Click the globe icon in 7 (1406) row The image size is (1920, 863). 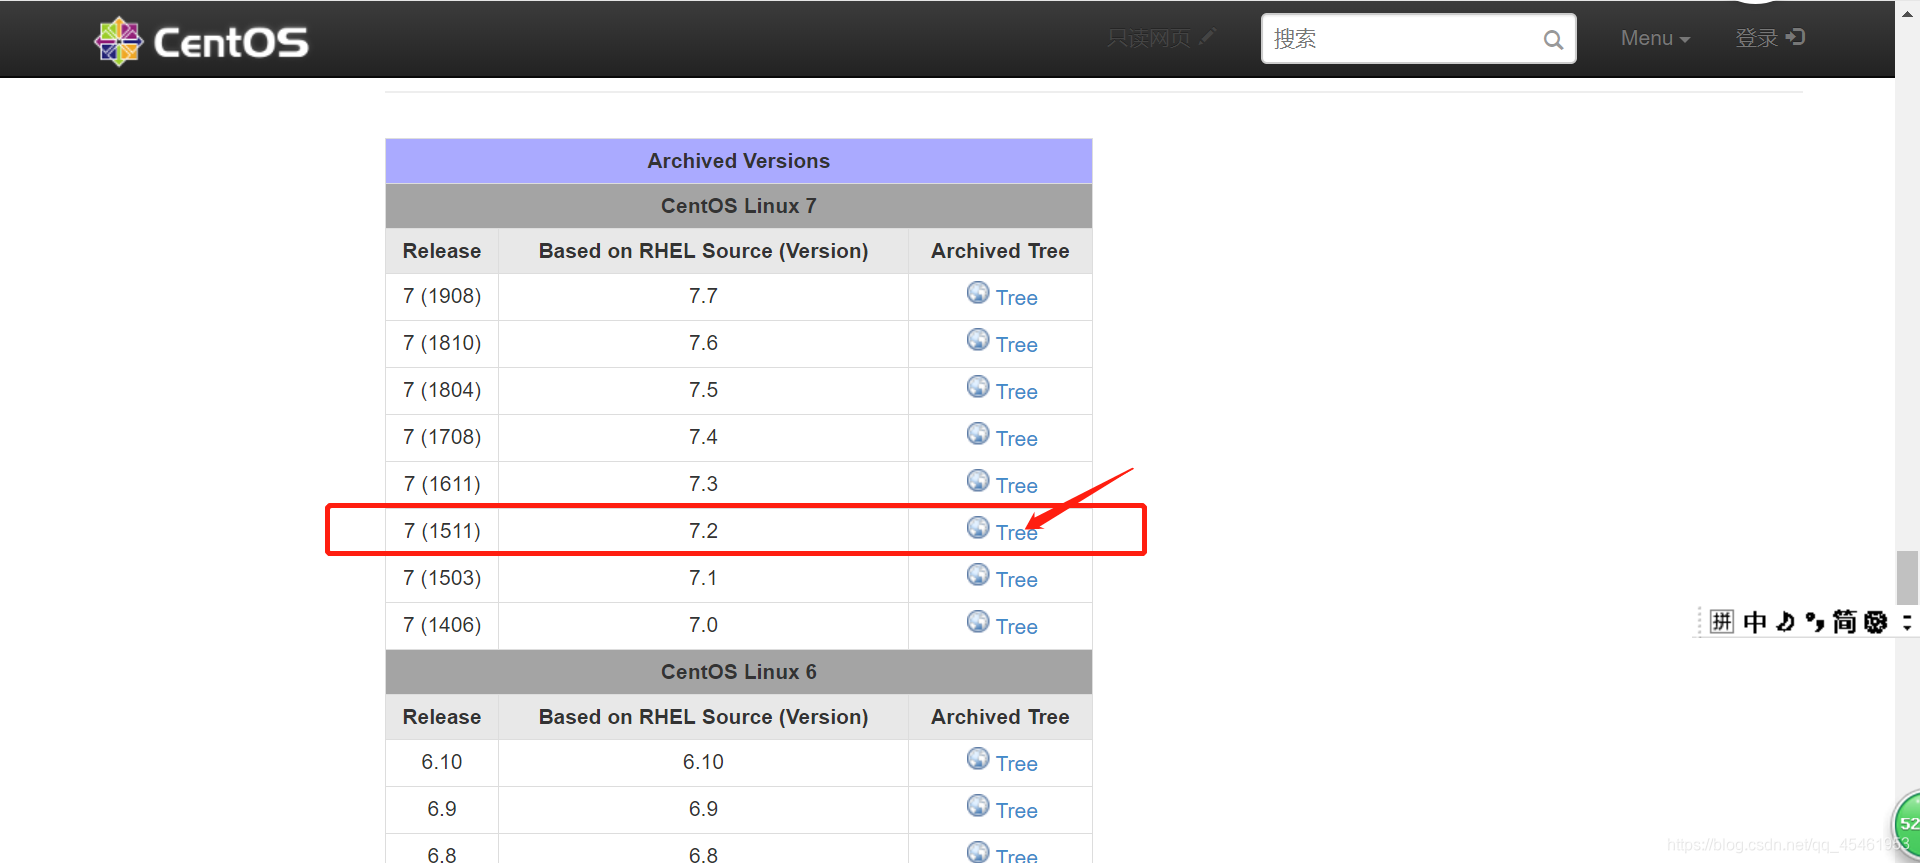[978, 621]
